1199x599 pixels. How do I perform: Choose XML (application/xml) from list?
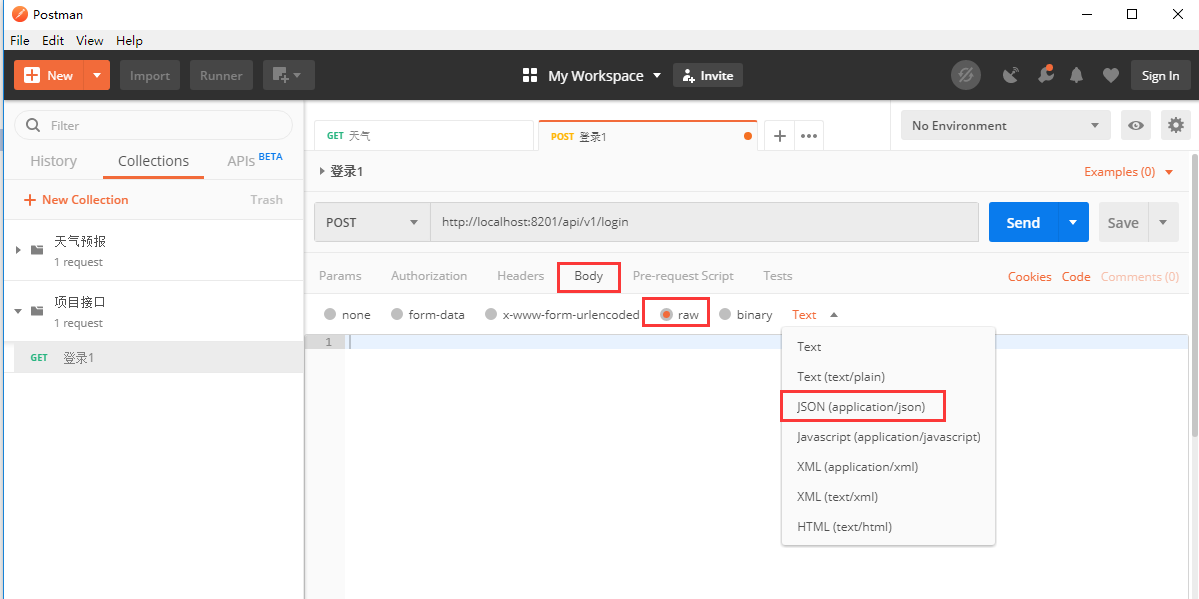889,467
